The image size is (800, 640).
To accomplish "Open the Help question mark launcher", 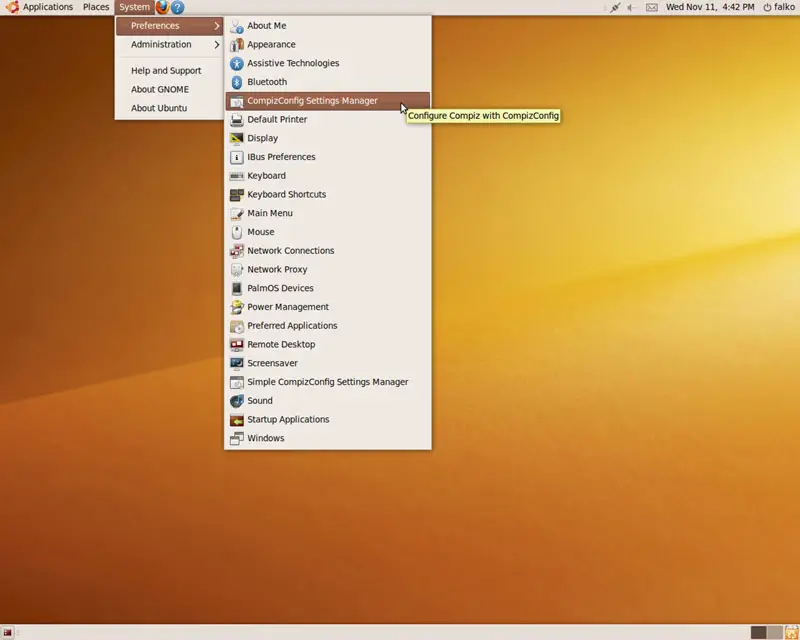I will pos(177,7).
